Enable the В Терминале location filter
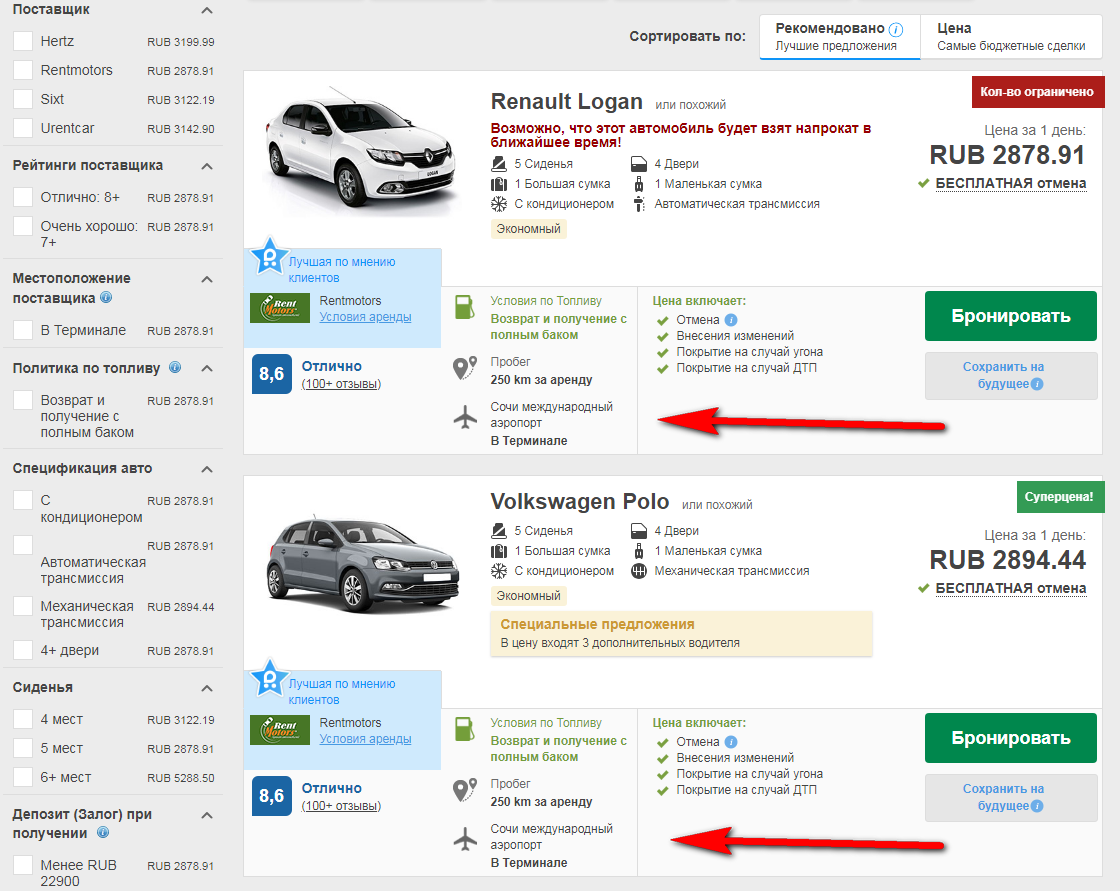 [x=23, y=330]
